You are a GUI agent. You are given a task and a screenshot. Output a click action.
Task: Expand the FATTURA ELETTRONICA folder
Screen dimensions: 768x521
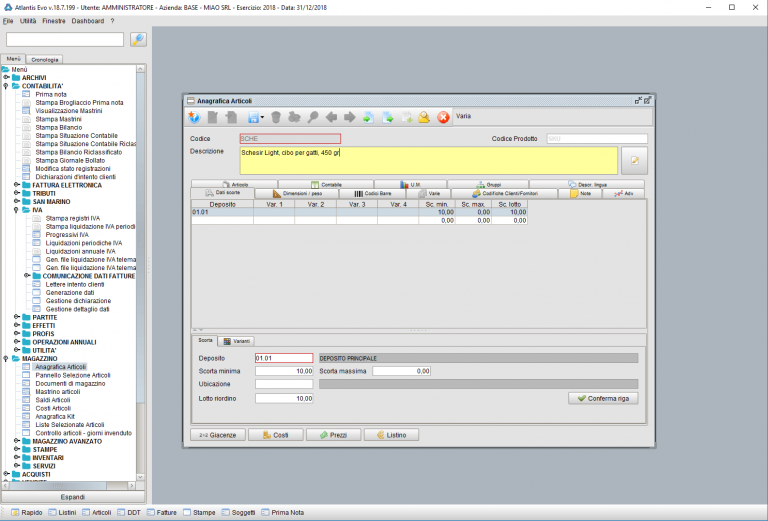click(x=17, y=185)
